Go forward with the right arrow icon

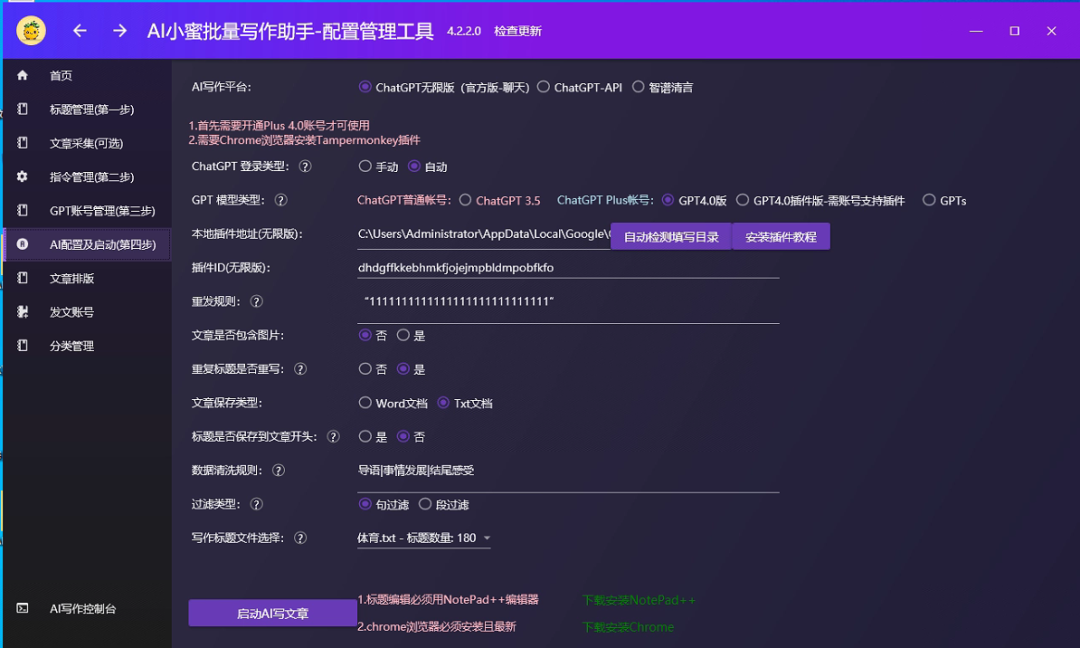120,31
